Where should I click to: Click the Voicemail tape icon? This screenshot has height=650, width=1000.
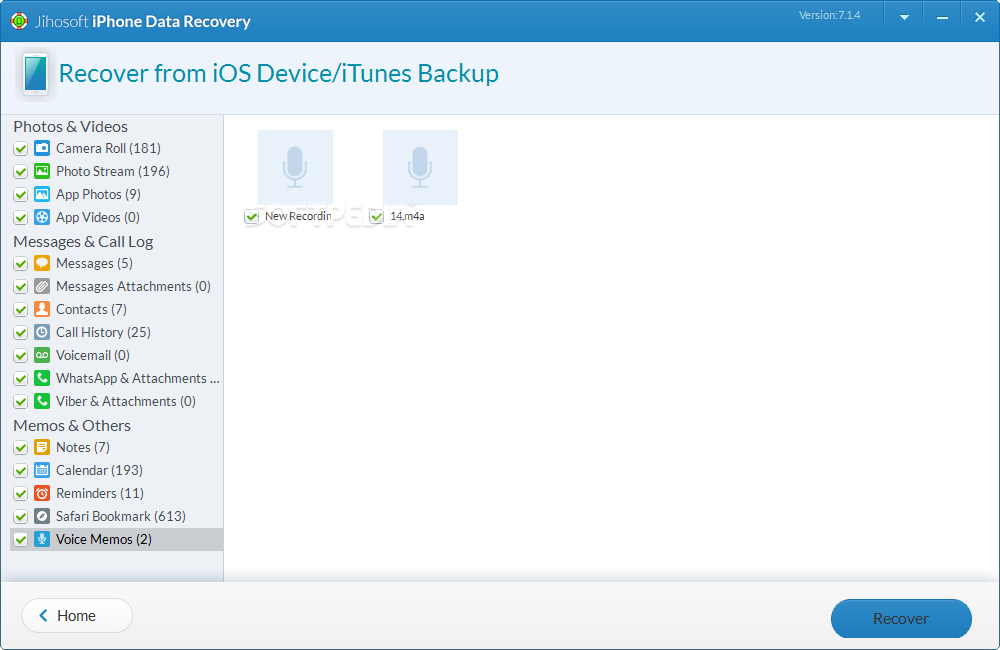(x=42, y=355)
